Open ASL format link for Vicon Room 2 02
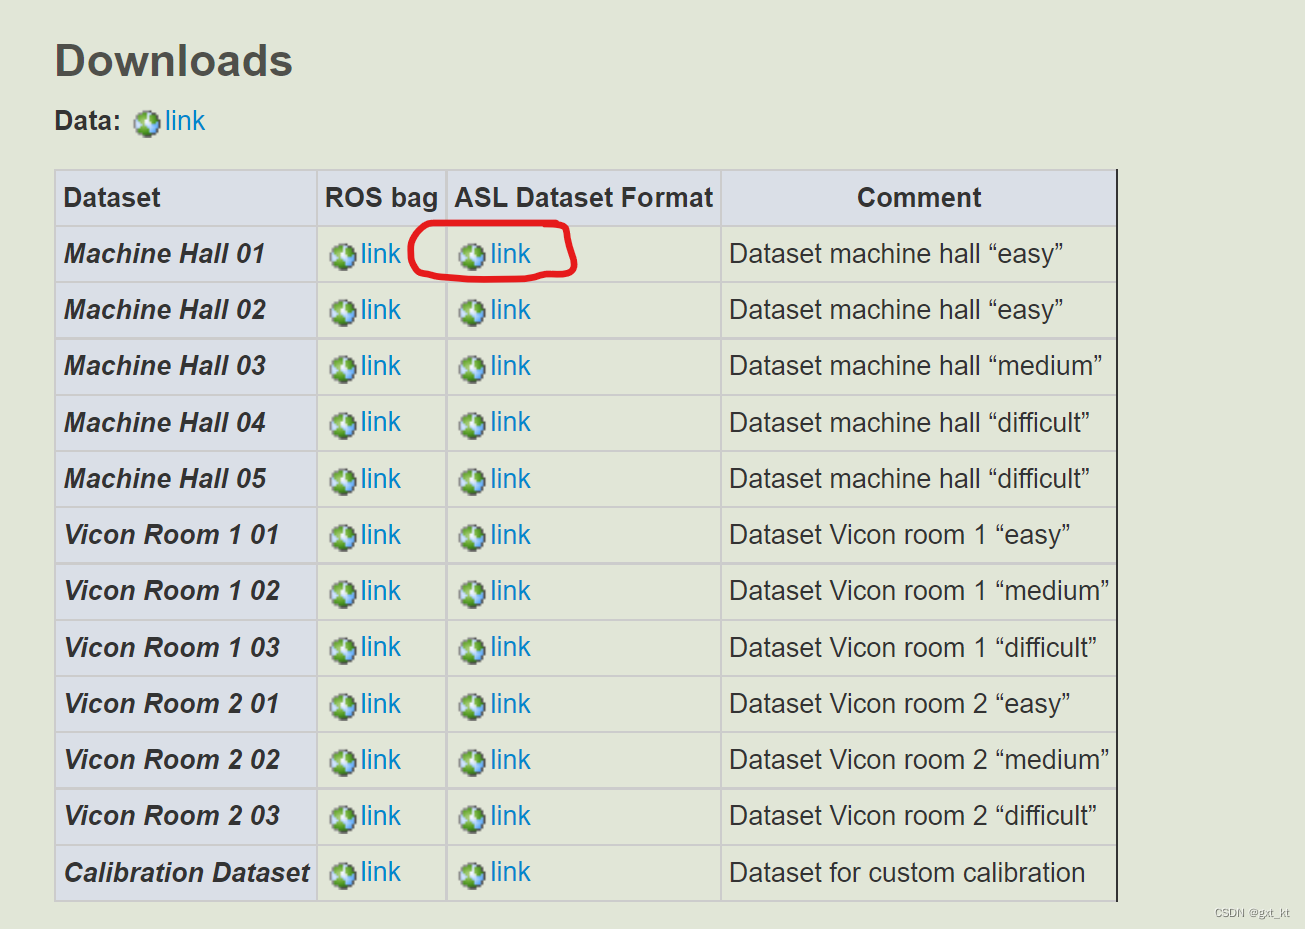The image size is (1305, 929). [x=510, y=760]
